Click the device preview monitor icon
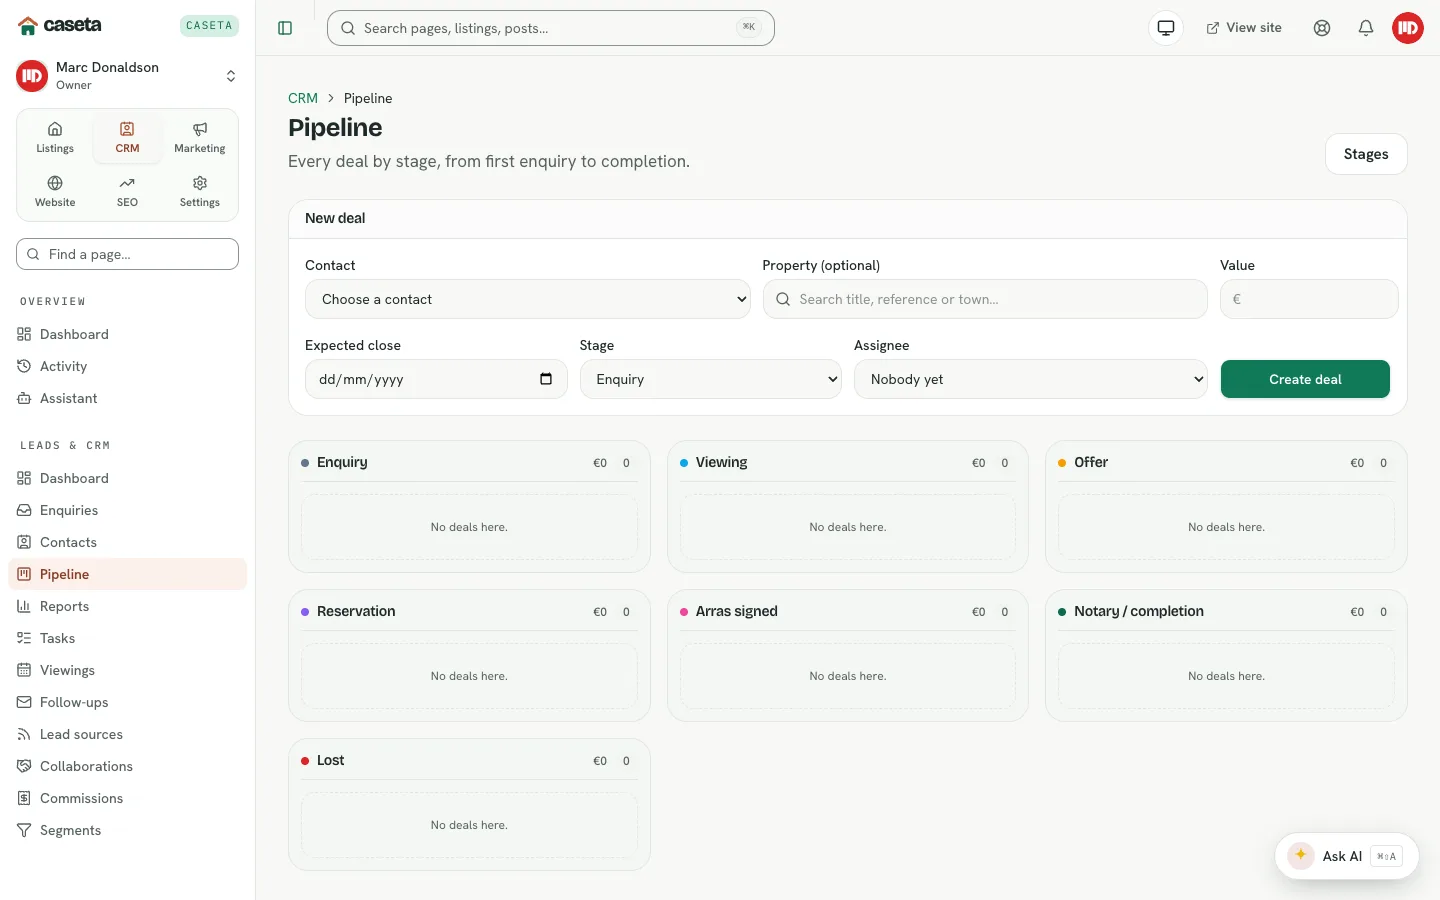Screen dimensions: 1440x900 [x=1166, y=28]
